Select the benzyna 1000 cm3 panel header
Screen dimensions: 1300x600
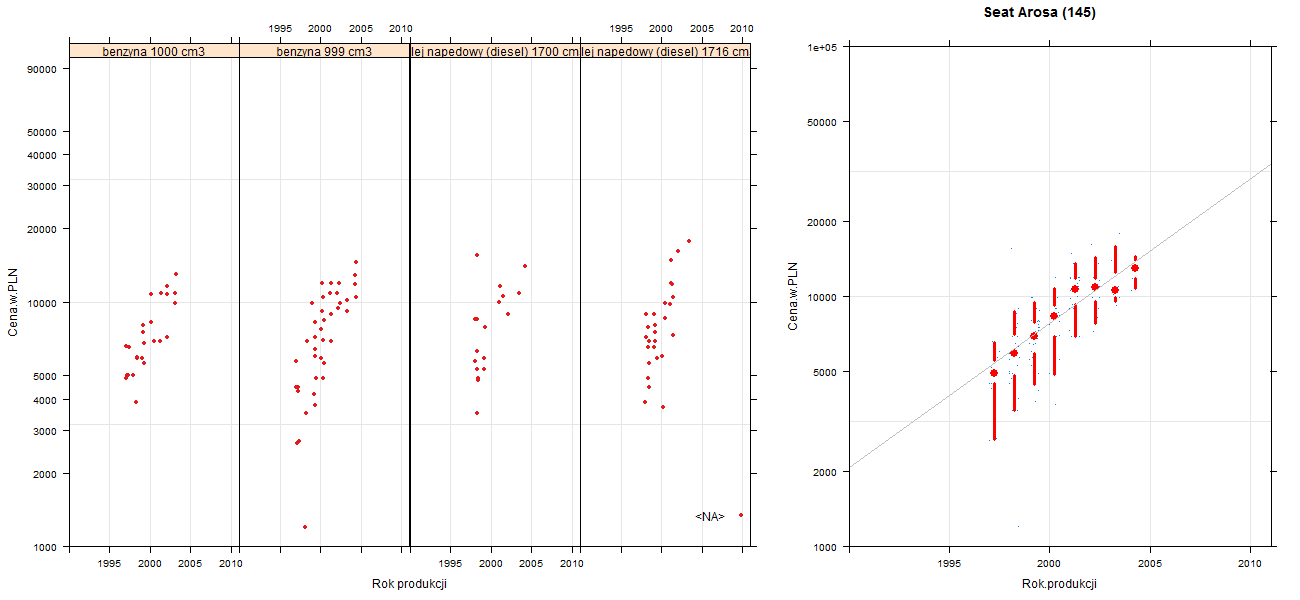tap(154, 51)
